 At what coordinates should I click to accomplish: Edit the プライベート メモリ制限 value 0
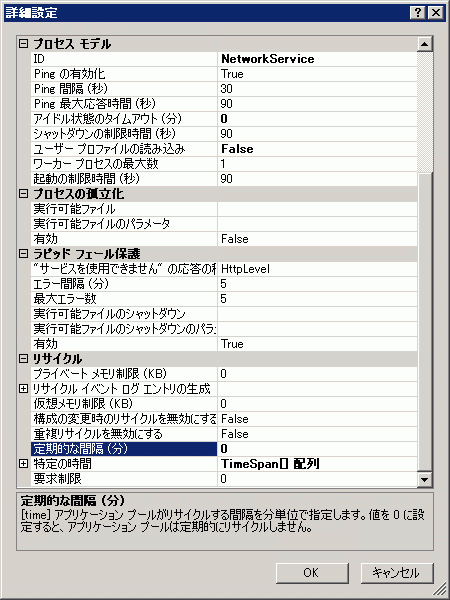[318, 374]
